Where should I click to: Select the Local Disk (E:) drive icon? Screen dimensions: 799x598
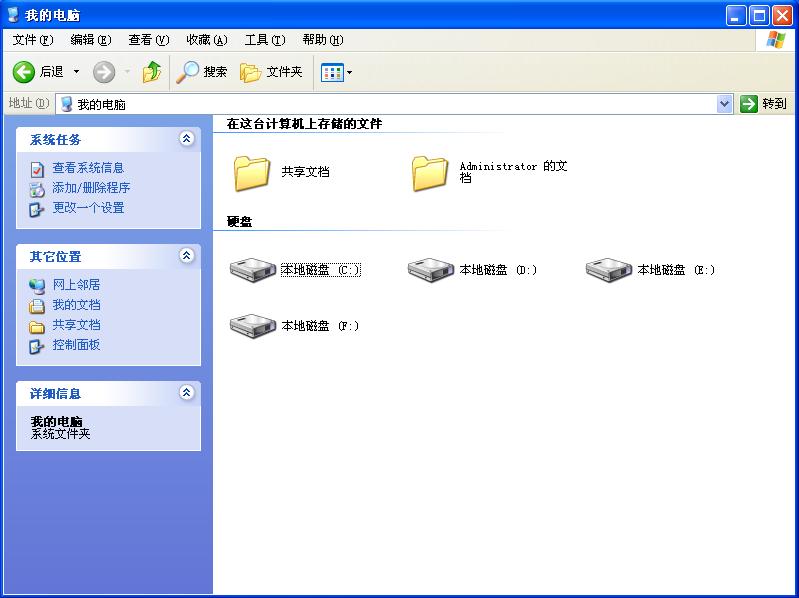pos(609,269)
